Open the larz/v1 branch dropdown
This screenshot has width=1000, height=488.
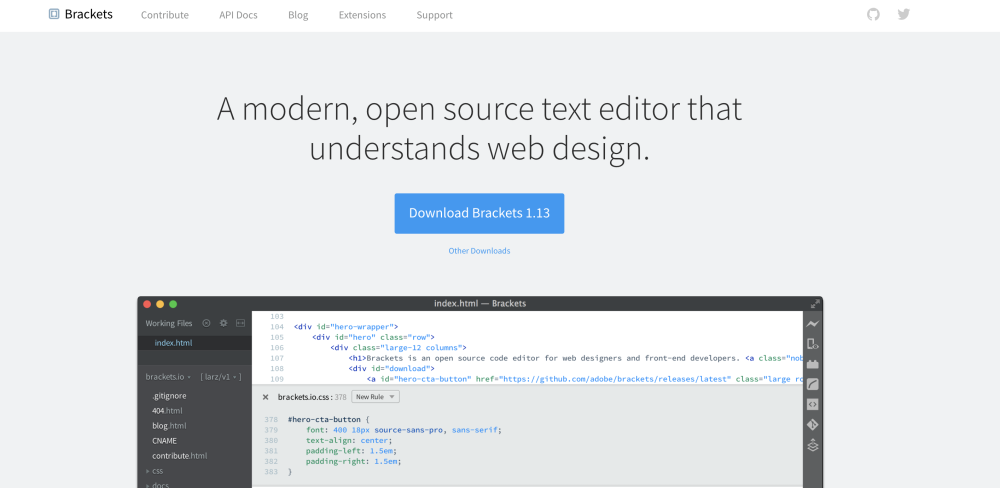tap(221, 377)
